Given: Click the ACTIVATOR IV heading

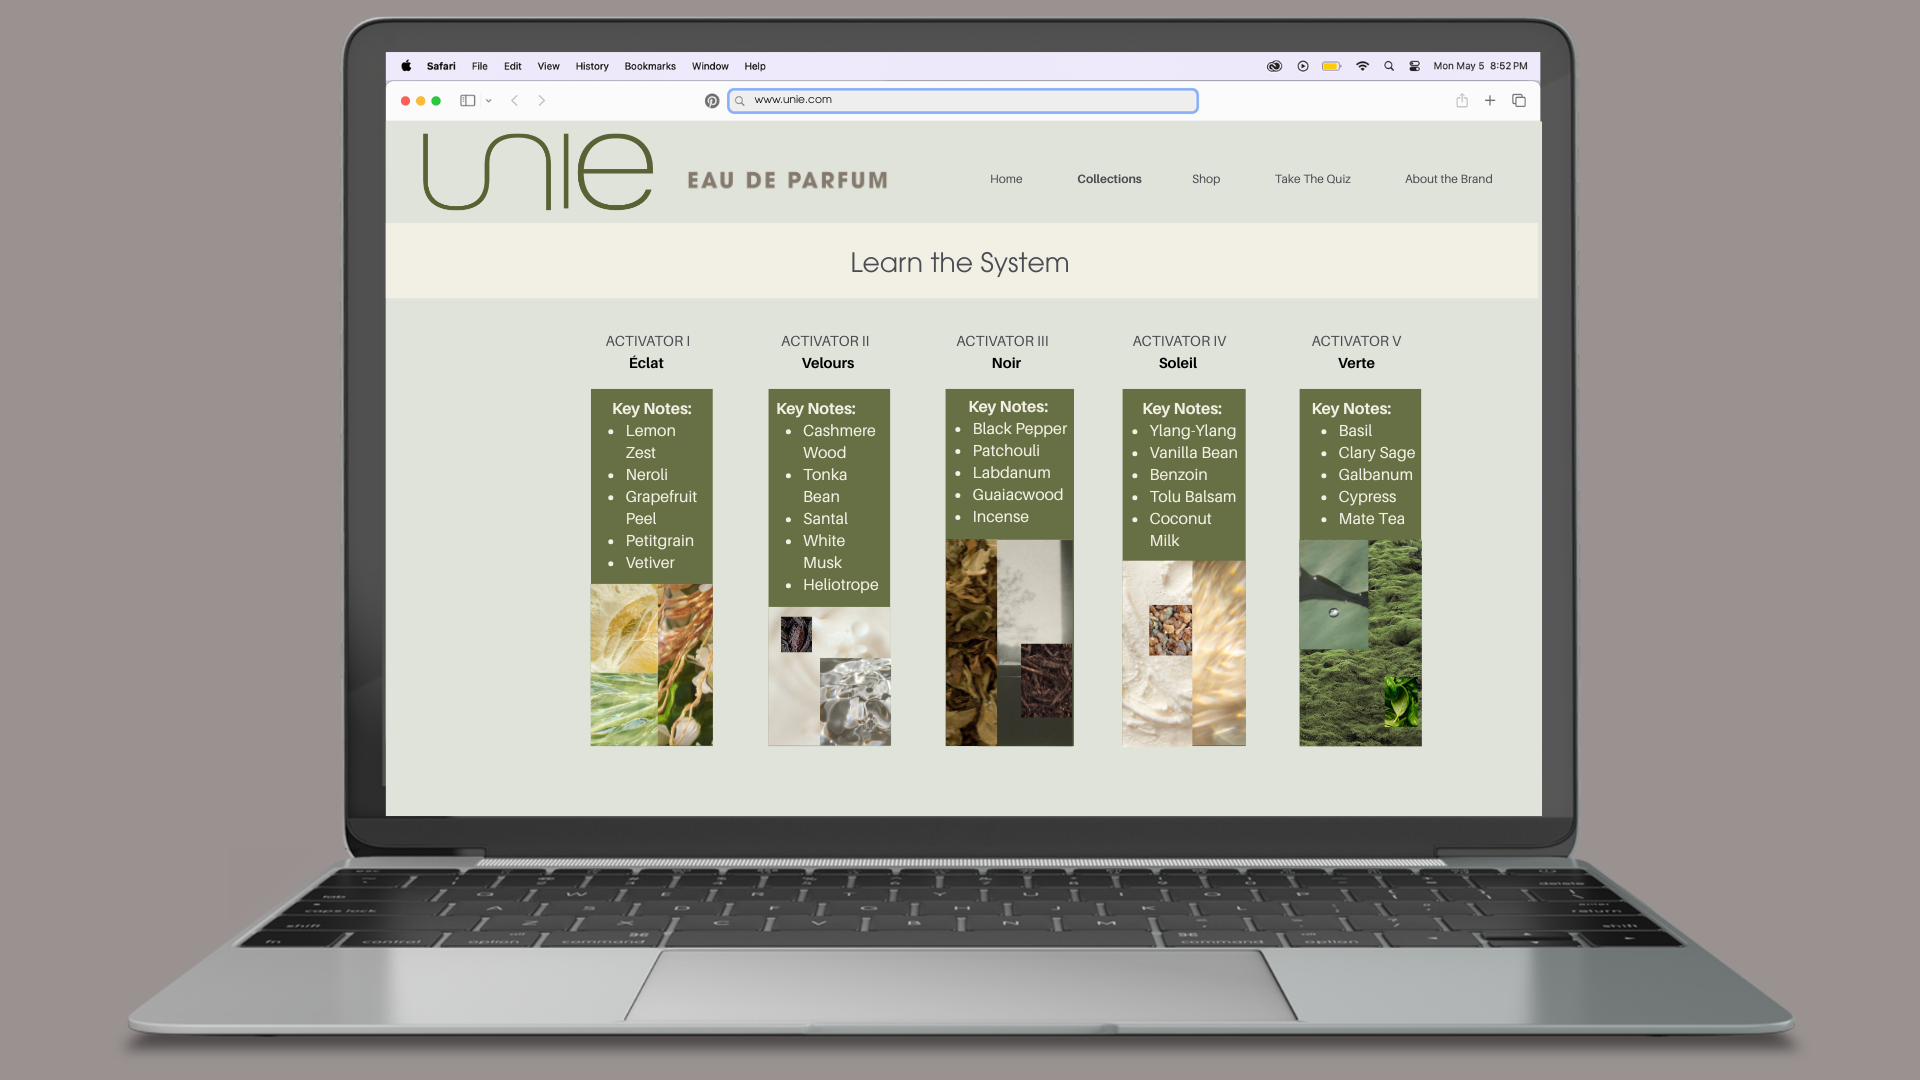Looking at the screenshot, I should pyautogui.click(x=1179, y=341).
